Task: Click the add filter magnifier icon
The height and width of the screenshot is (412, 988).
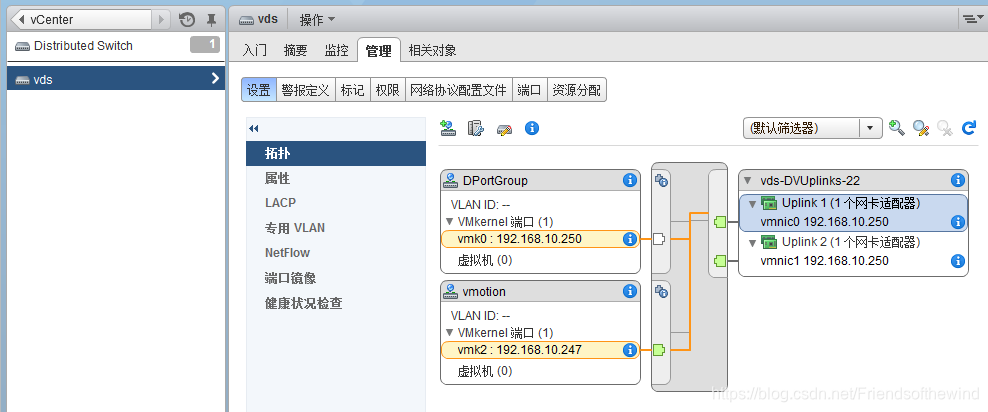Action: pyautogui.click(x=897, y=129)
